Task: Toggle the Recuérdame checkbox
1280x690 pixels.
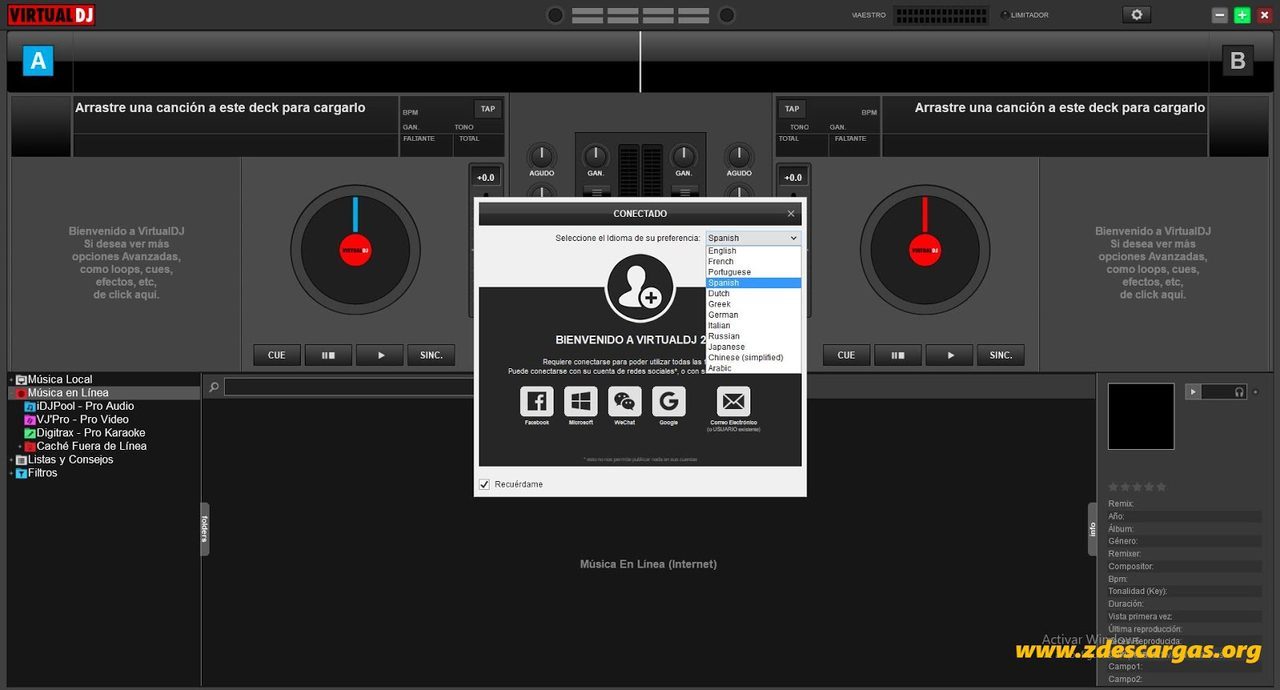Action: (x=485, y=484)
